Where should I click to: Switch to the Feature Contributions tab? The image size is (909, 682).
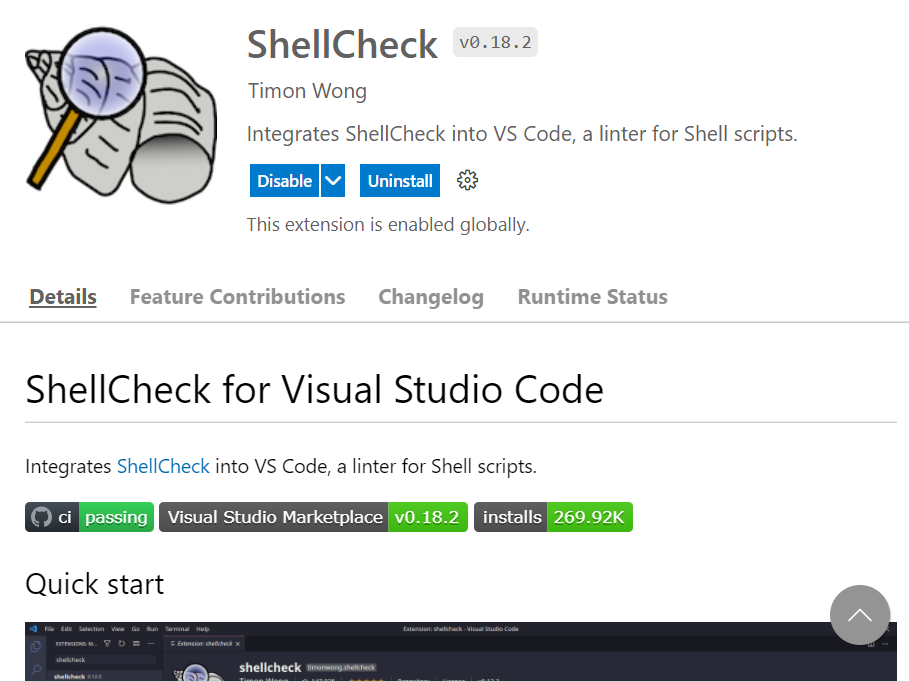click(x=237, y=296)
